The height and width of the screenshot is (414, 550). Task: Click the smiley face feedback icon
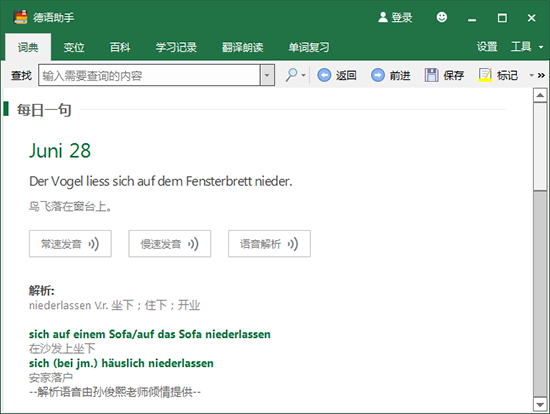click(442, 17)
